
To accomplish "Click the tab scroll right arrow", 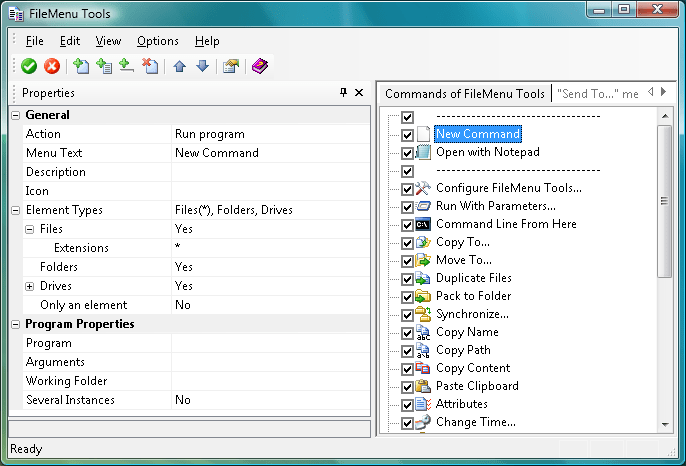I will pos(664,91).
